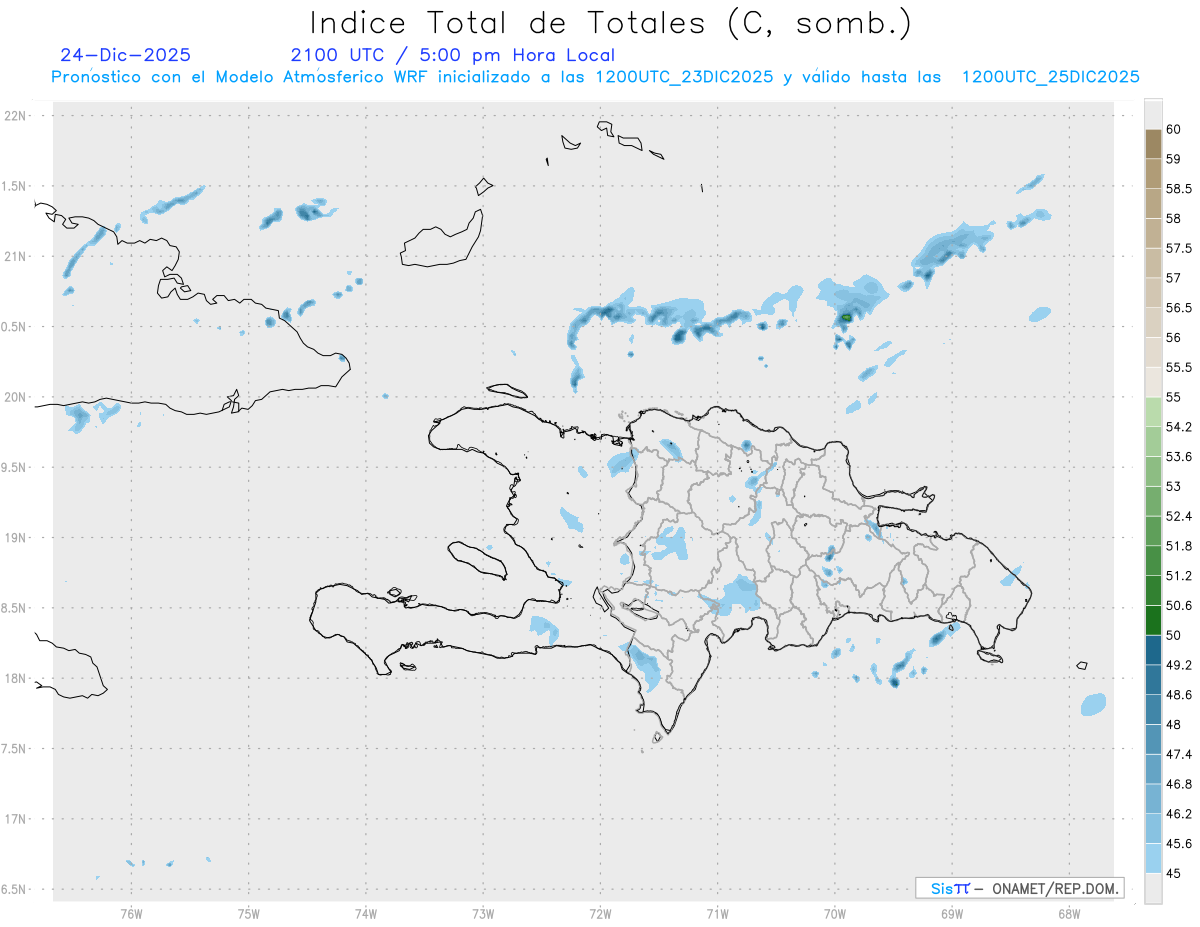
Task: Click the brown color band between 59 and 60
Action: click(1153, 143)
